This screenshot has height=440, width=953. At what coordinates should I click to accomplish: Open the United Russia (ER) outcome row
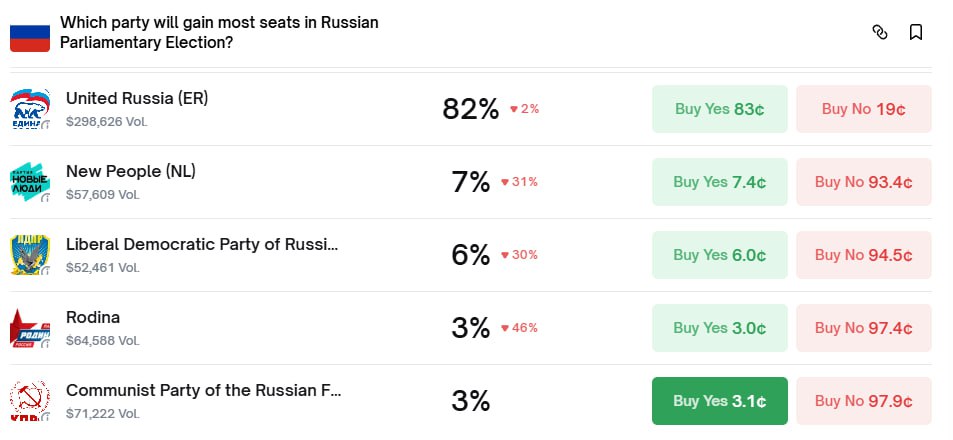pos(137,98)
